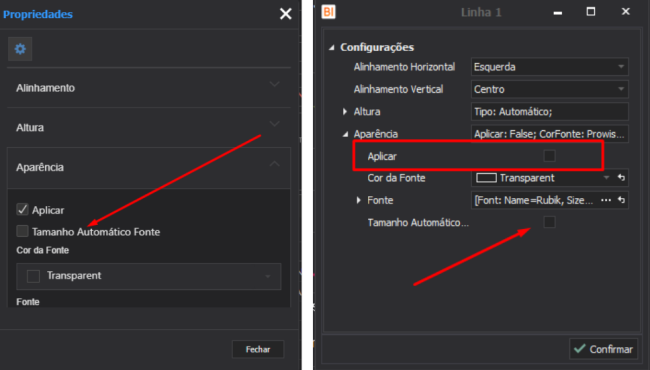
Task: Collapse Aparência tree node in Linha 1
Action: pyautogui.click(x=345, y=134)
